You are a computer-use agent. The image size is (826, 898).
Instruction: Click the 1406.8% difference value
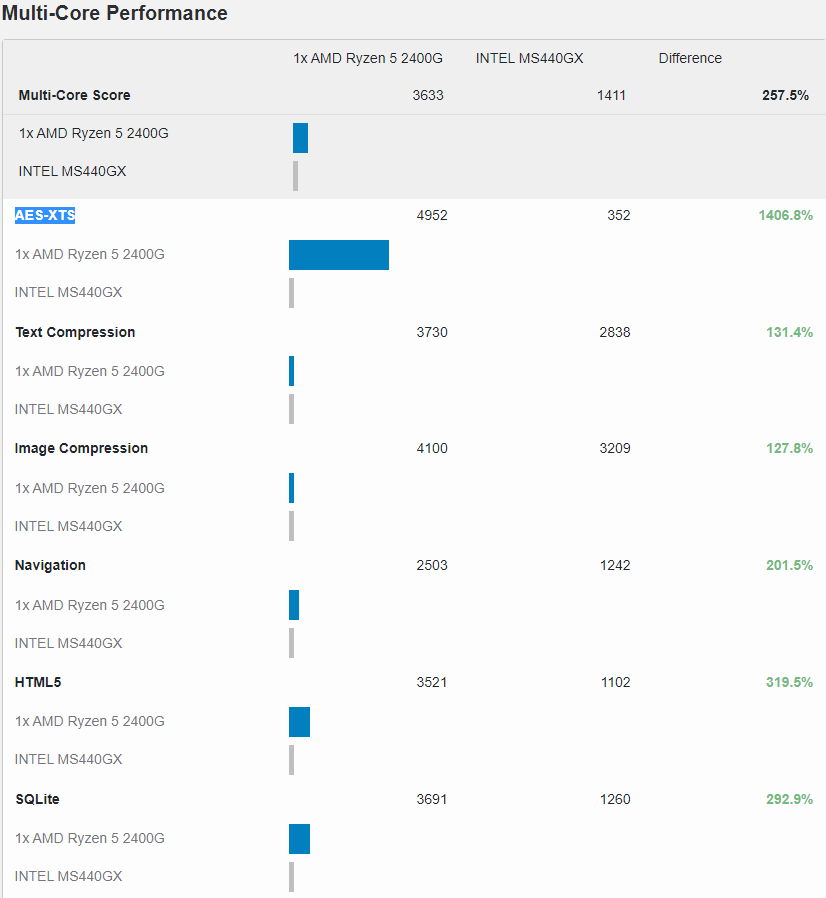pos(785,215)
